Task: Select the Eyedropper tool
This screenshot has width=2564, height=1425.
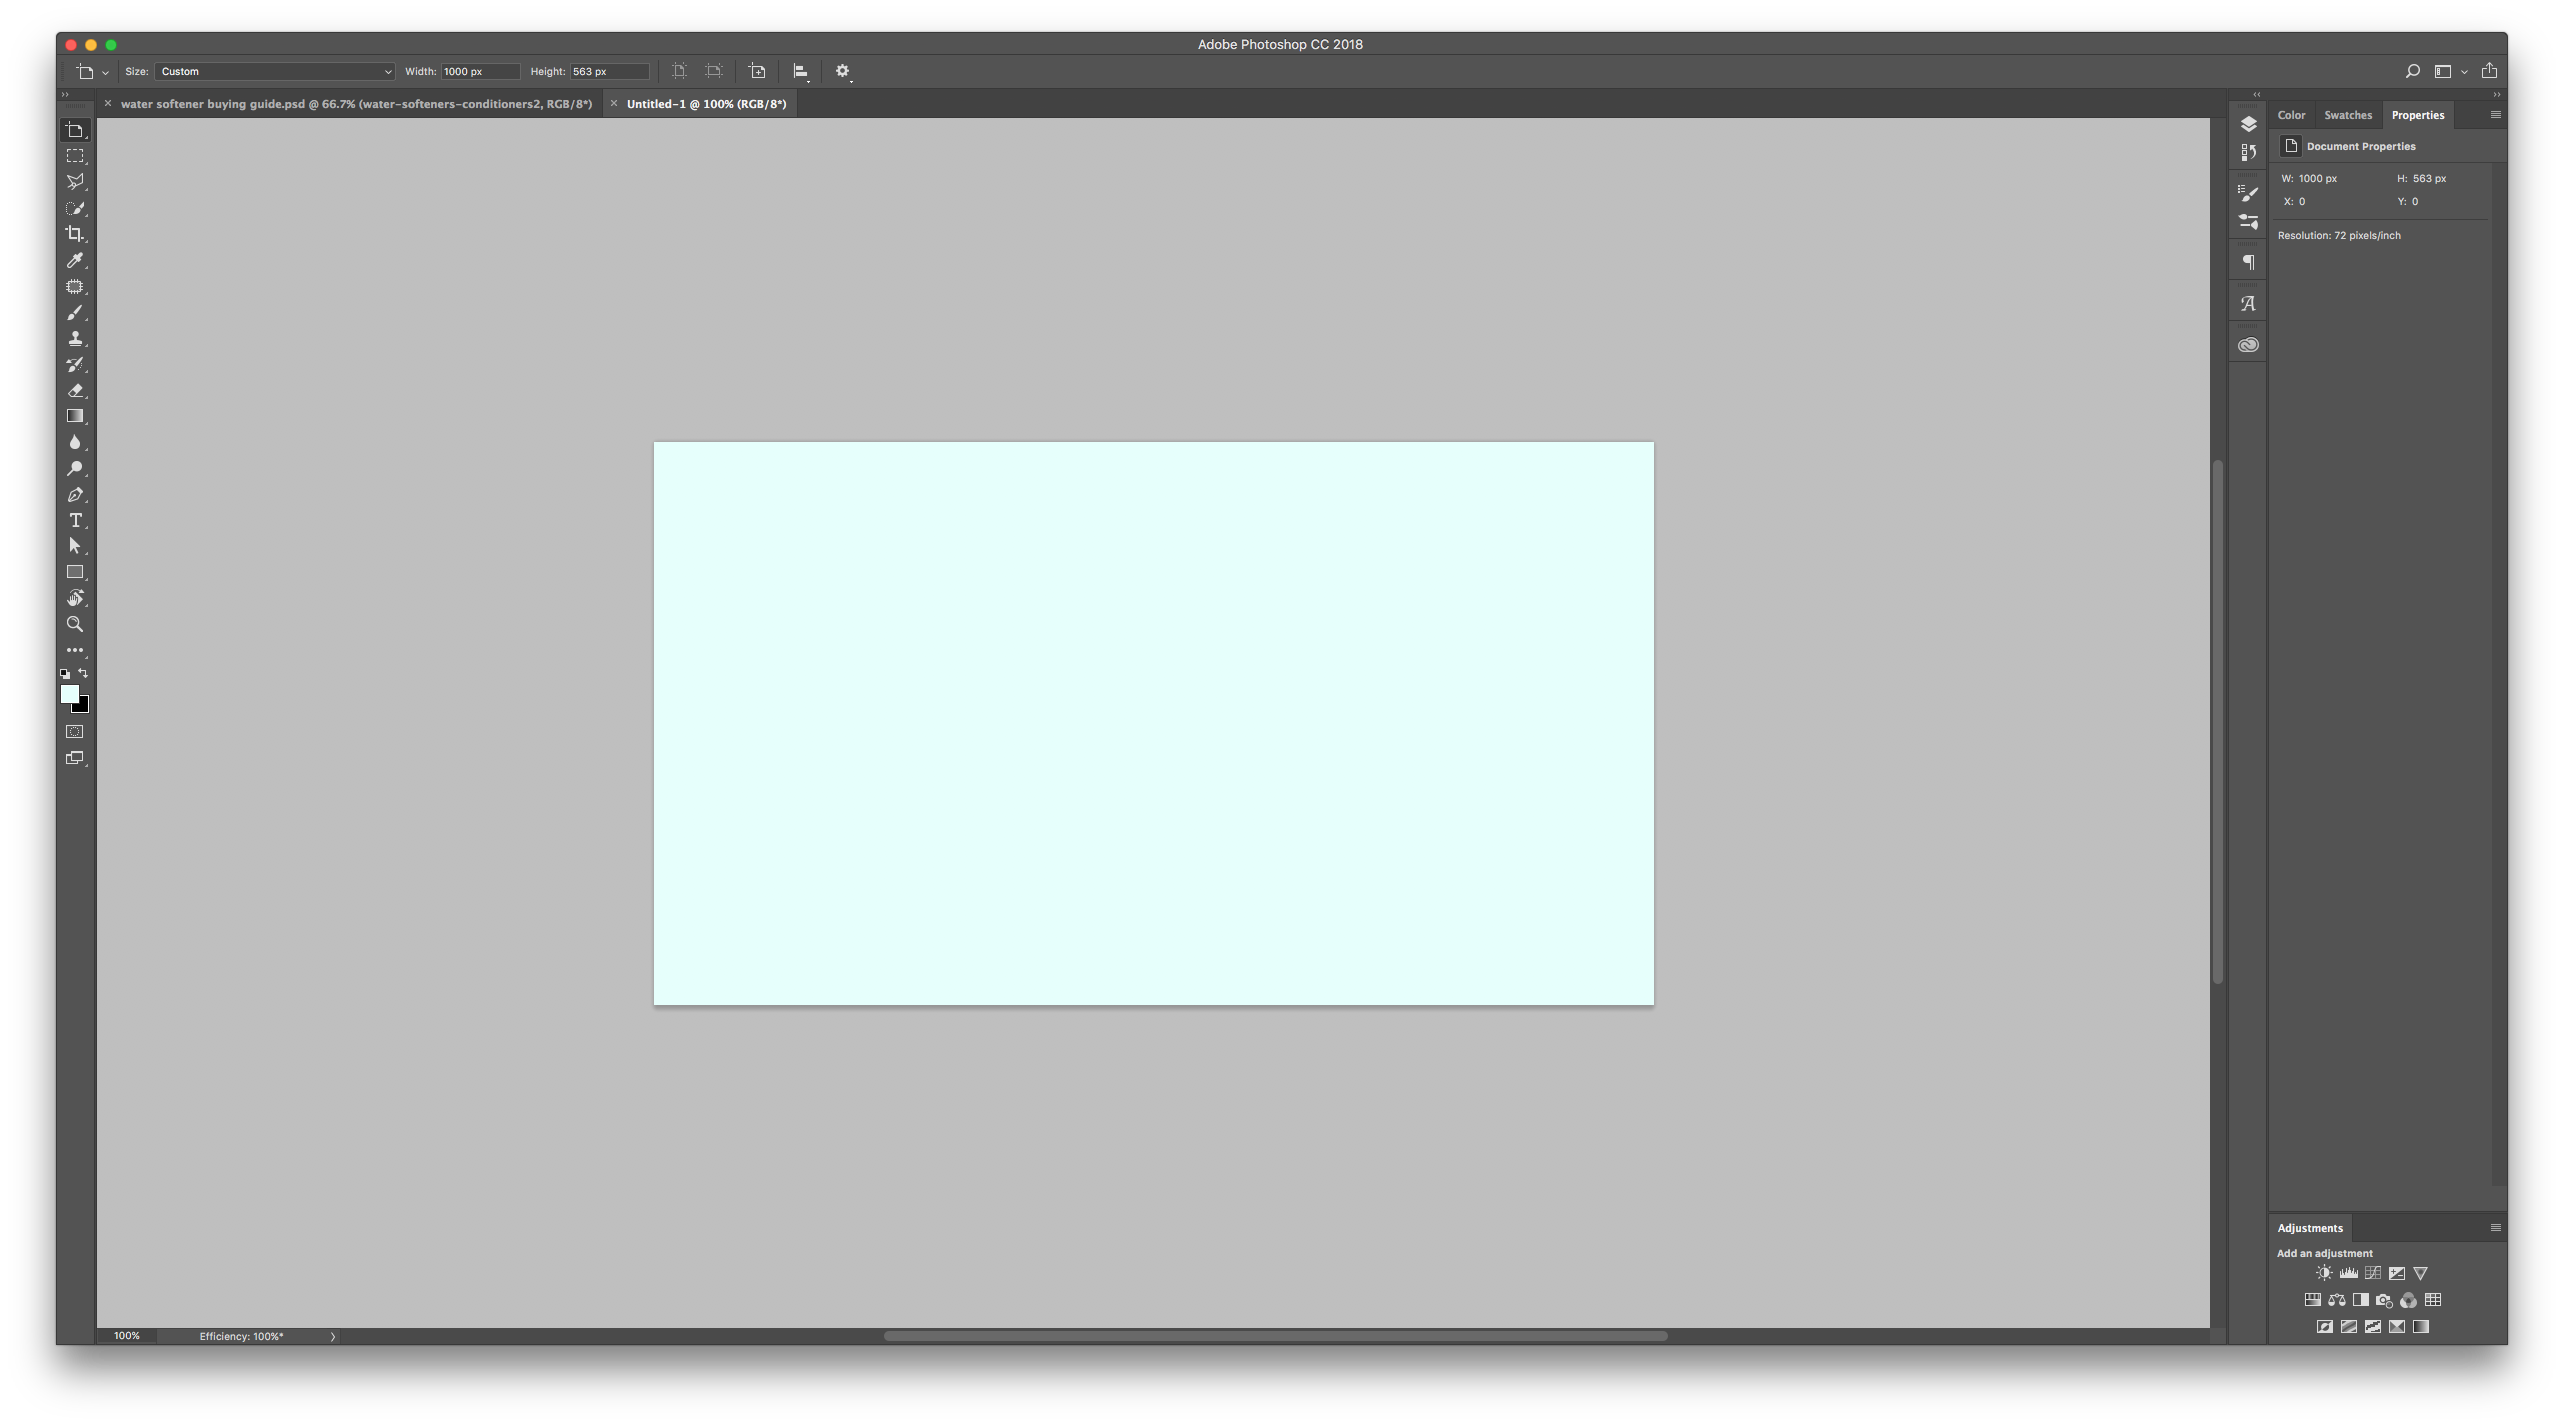Action: 76,261
